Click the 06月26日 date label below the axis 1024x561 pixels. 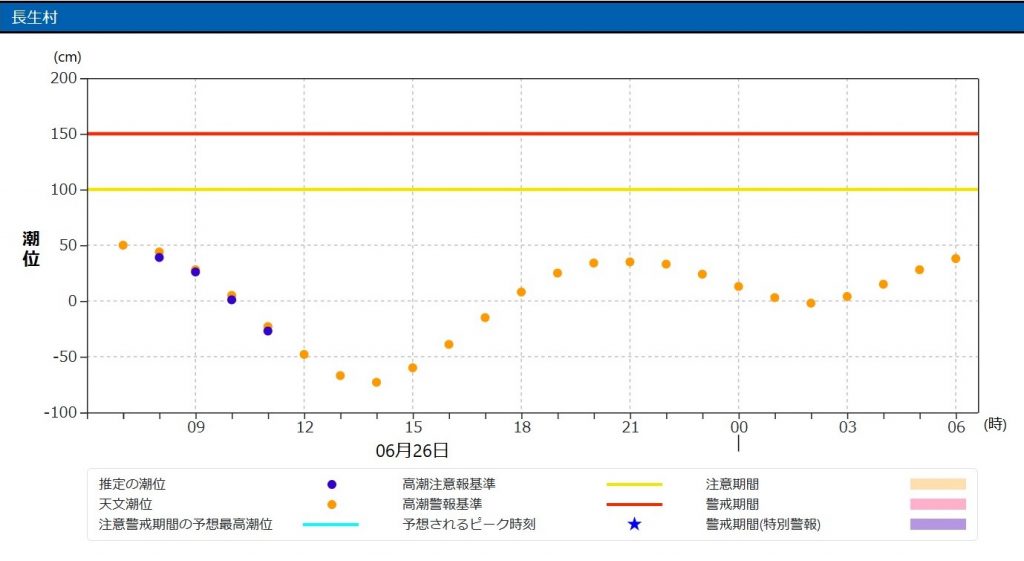click(412, 450)
